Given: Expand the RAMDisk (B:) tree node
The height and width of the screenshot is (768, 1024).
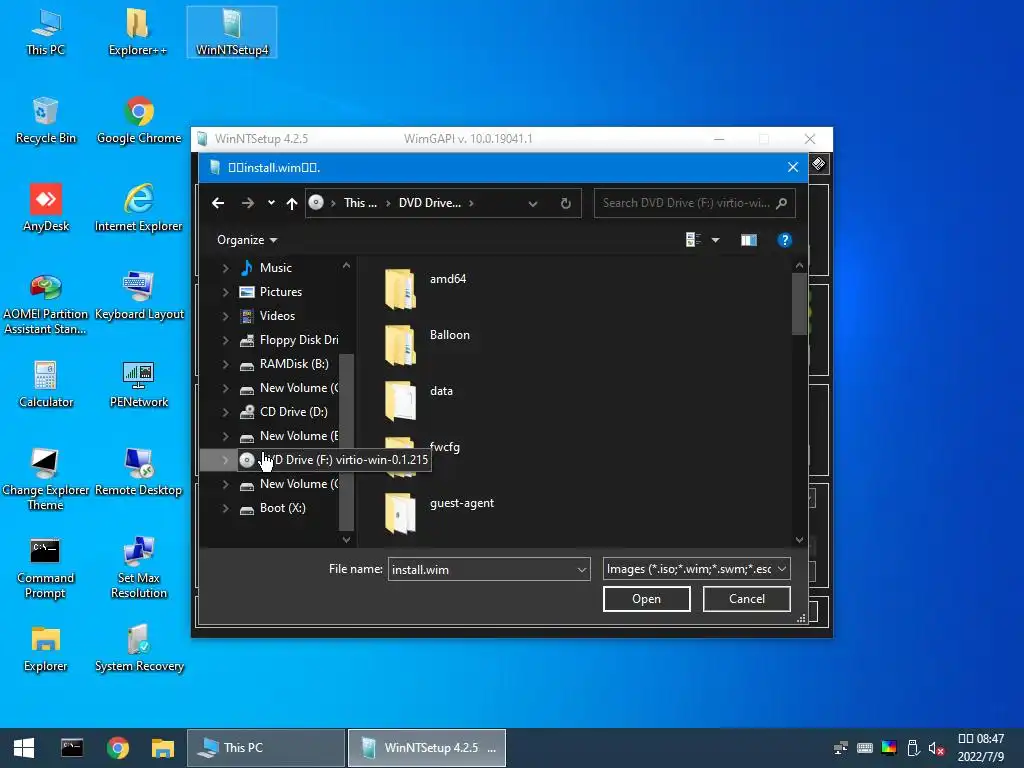Looking at the screenshot, I should (225, 364).
